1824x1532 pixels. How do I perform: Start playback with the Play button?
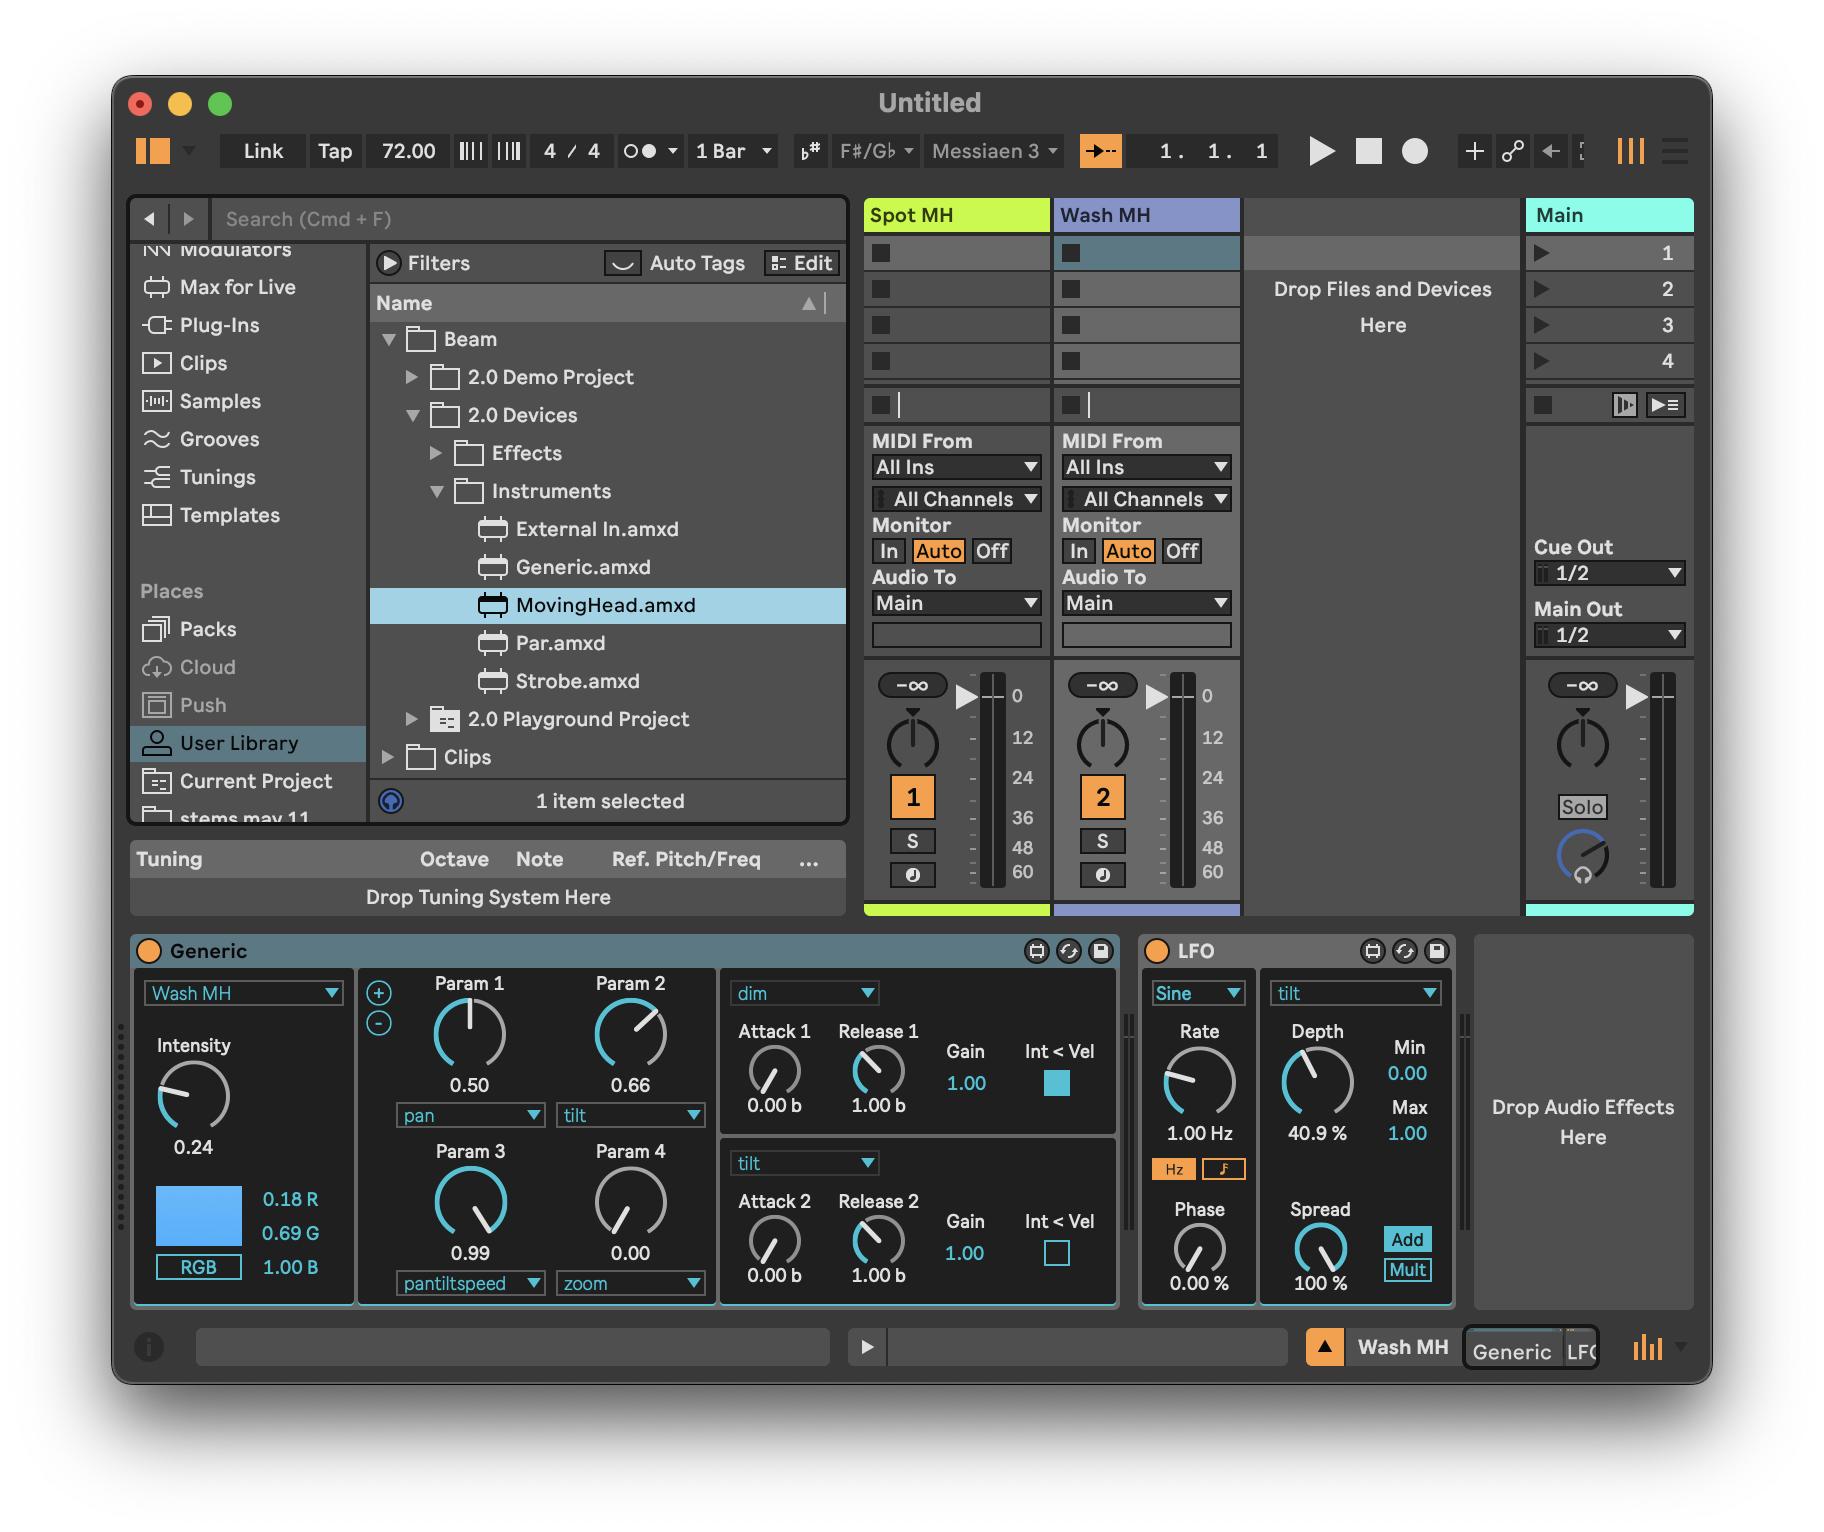point(1321,151)
